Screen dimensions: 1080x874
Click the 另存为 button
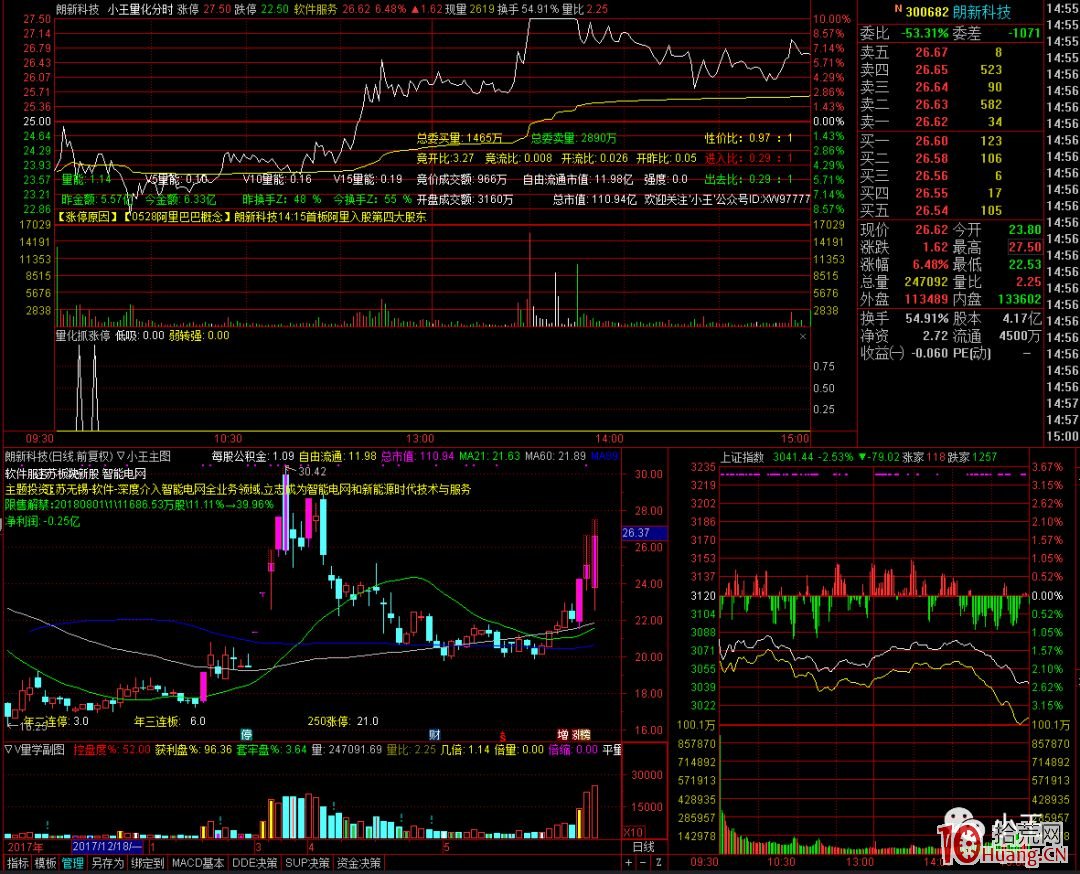coord(107,863)
